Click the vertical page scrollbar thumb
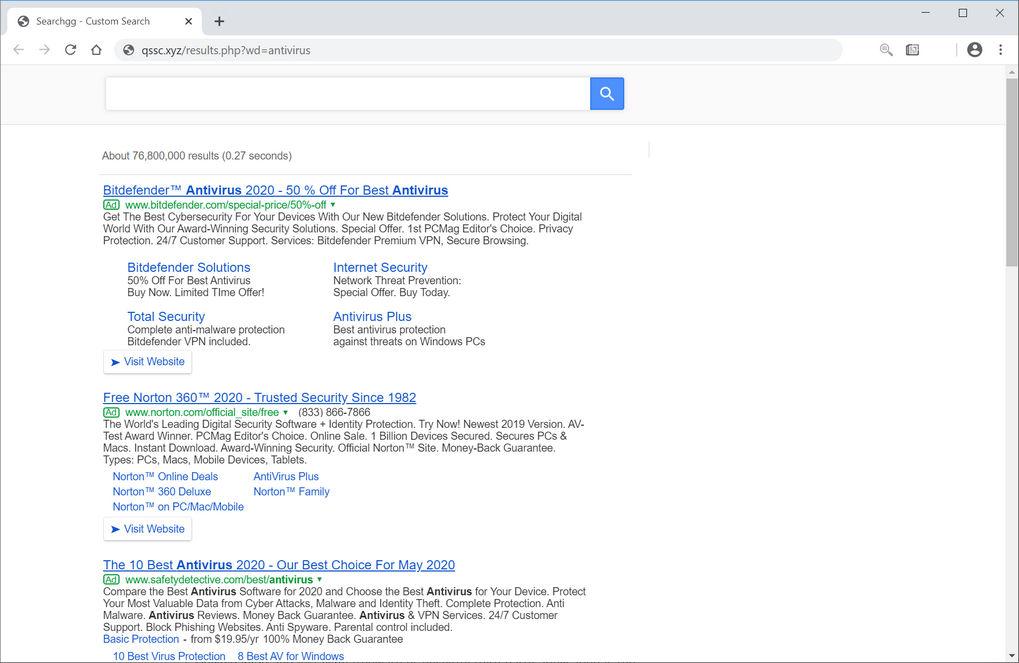This screenshot has width=1019, height=663. click(1011, 170)
